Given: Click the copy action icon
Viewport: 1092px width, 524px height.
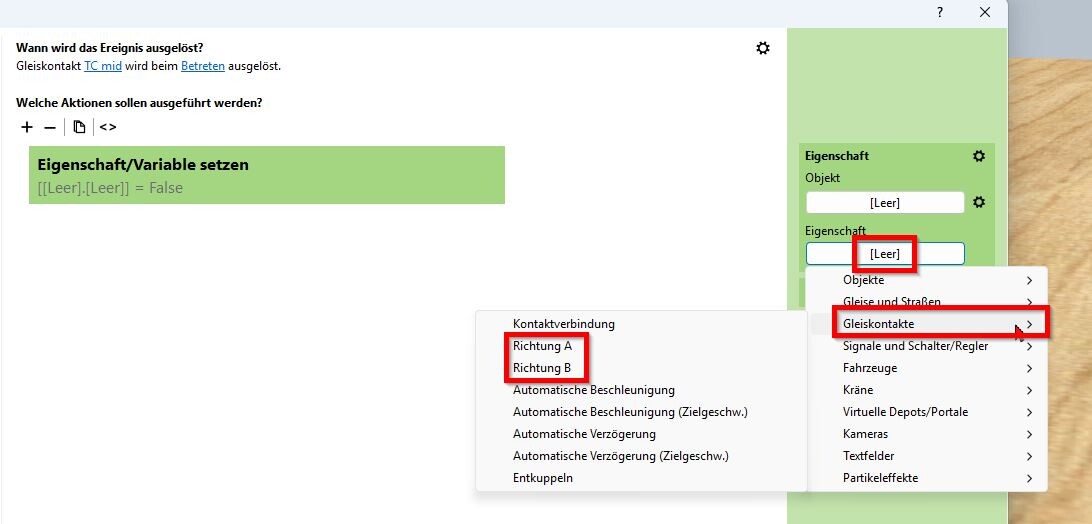Looking at the screenshot, I should click(79, 127).
